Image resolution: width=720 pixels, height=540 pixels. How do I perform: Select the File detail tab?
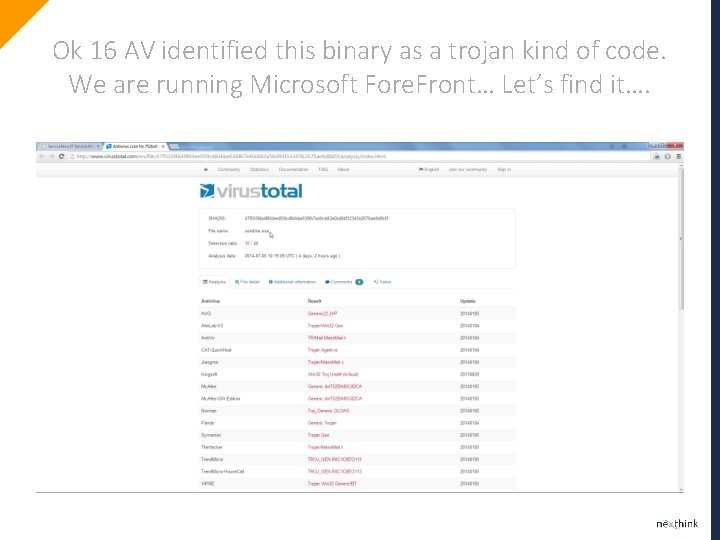coord(247,282)
